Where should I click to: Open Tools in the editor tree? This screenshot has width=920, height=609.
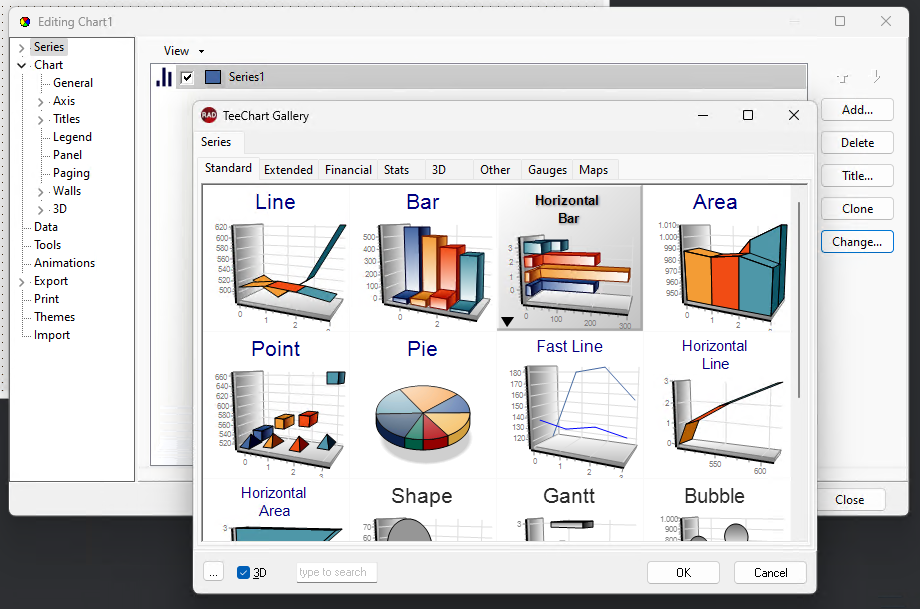[x=48, y=245]
